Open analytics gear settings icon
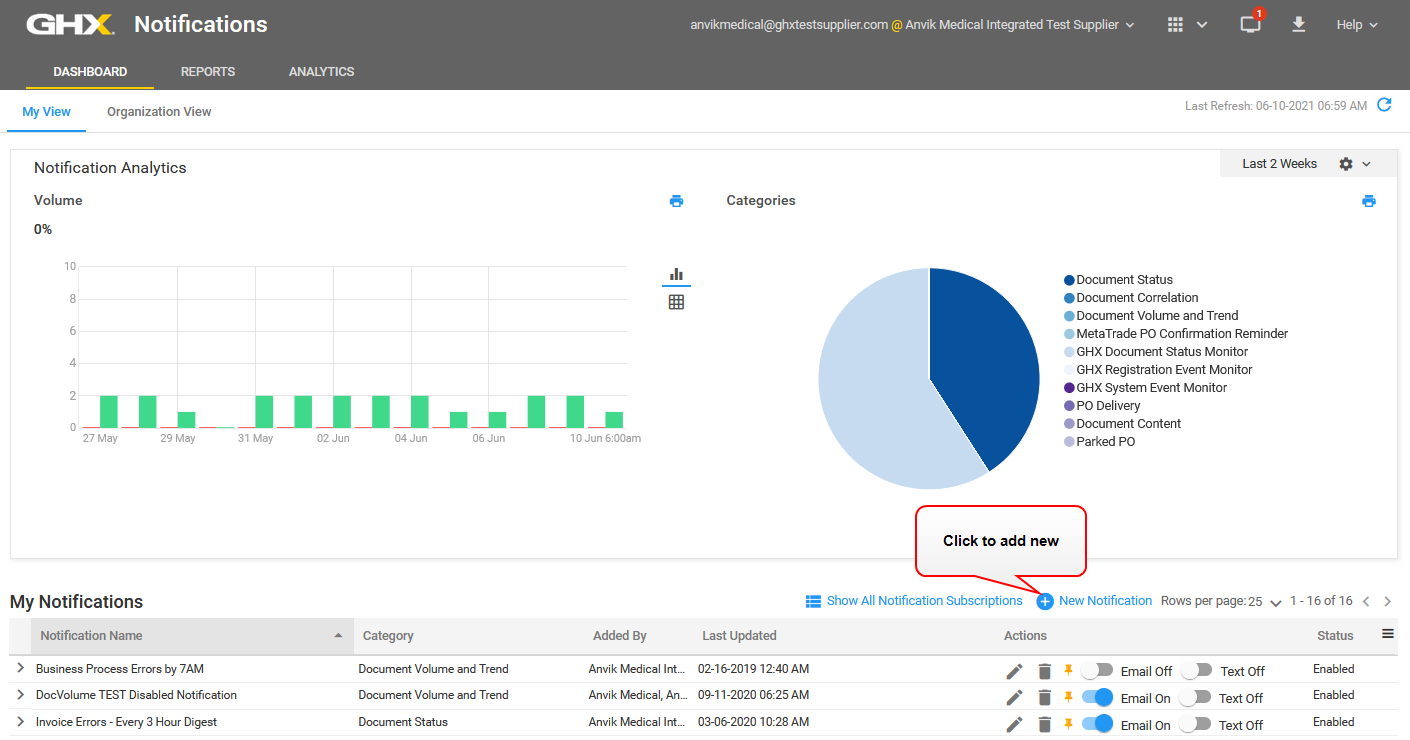The width and height of the screenshot is (1410, 740). tap(1346, 164)
